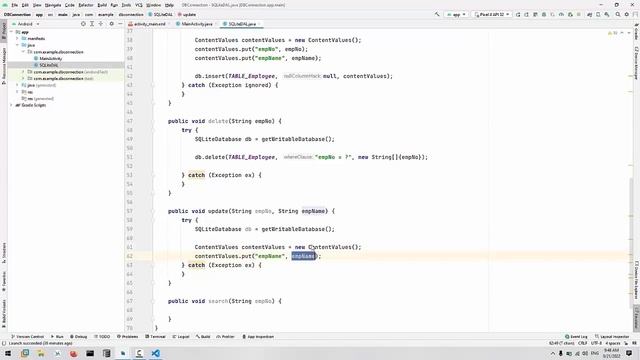This screenshot has width=640, height=360.
Task: Open the Profiler tool window
Action: click(225, 337)
